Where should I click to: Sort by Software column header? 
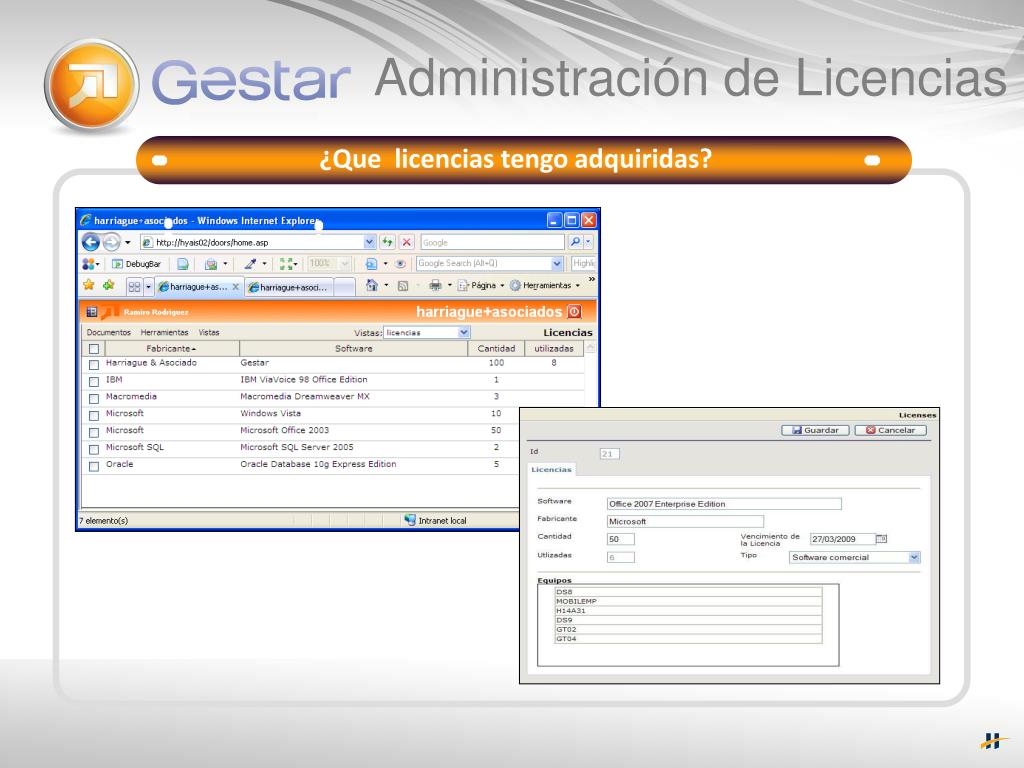[353, 349]
